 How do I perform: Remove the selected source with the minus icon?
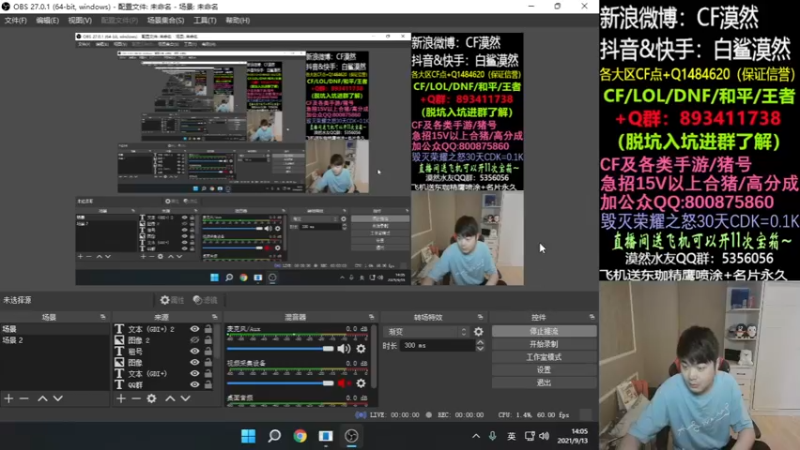[136, 398]
